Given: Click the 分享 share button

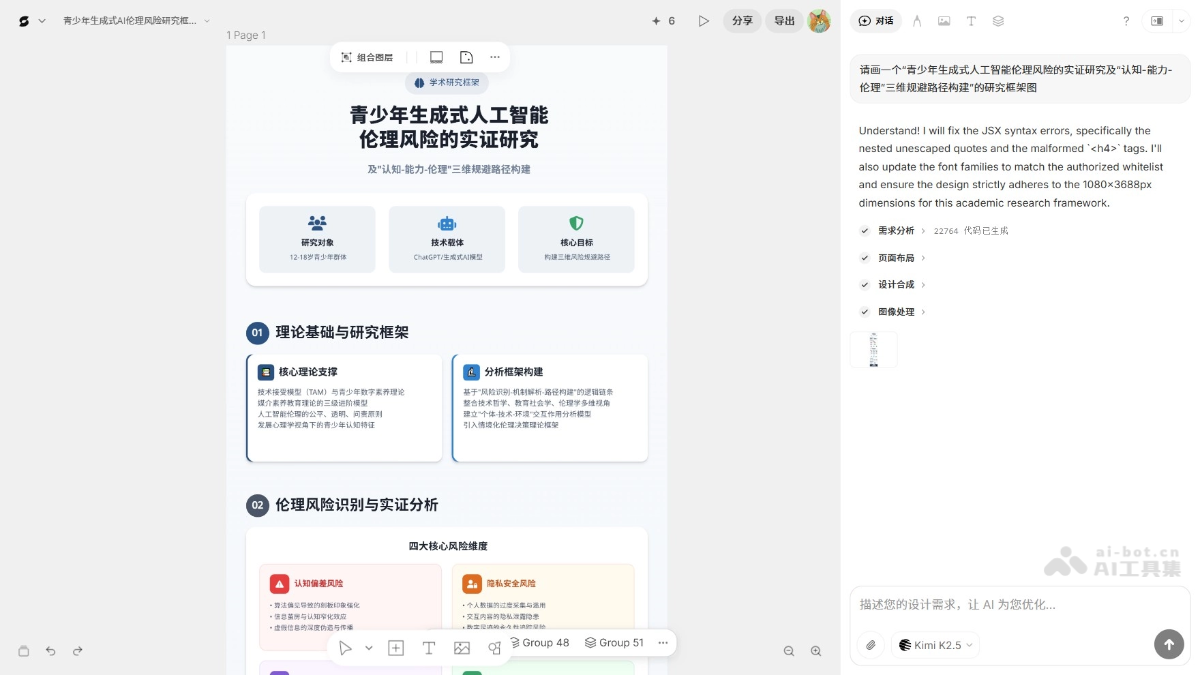Looking at the screenshot, I should [742, 20].
